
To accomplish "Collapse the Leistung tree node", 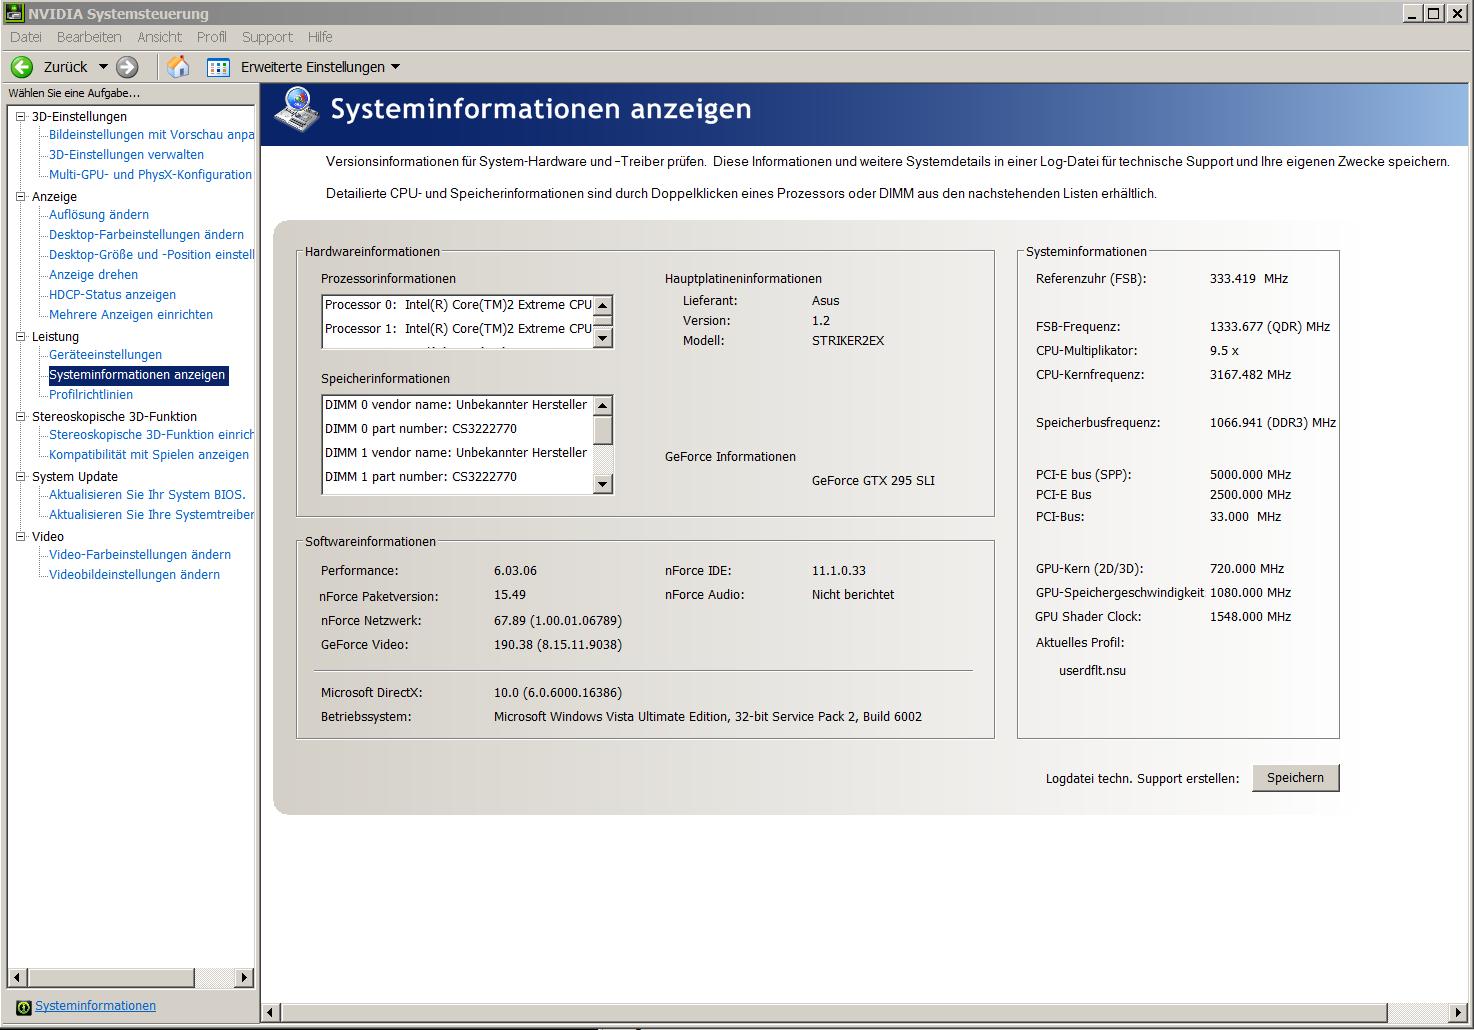I will (20, 337).
